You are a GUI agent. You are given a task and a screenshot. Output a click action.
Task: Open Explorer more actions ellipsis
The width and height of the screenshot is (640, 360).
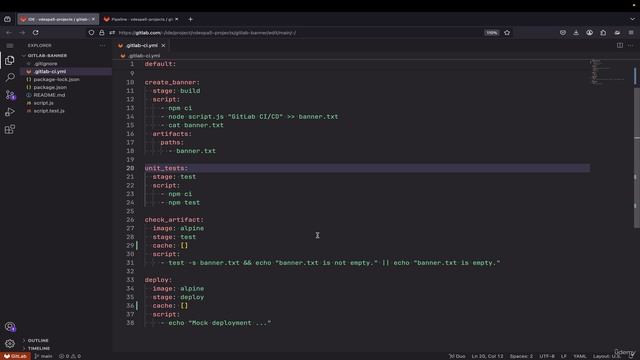(x=102, y=45)
